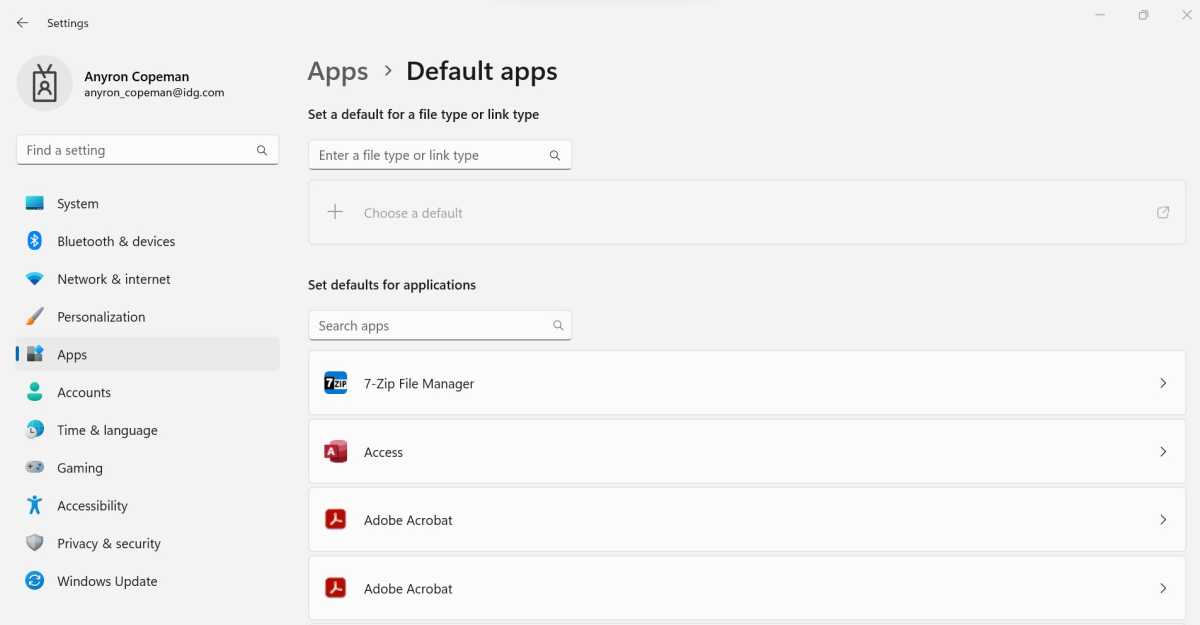Click the Windows Update sync icon
Screen dimensions: 1200x625
(x=35, y=581)
